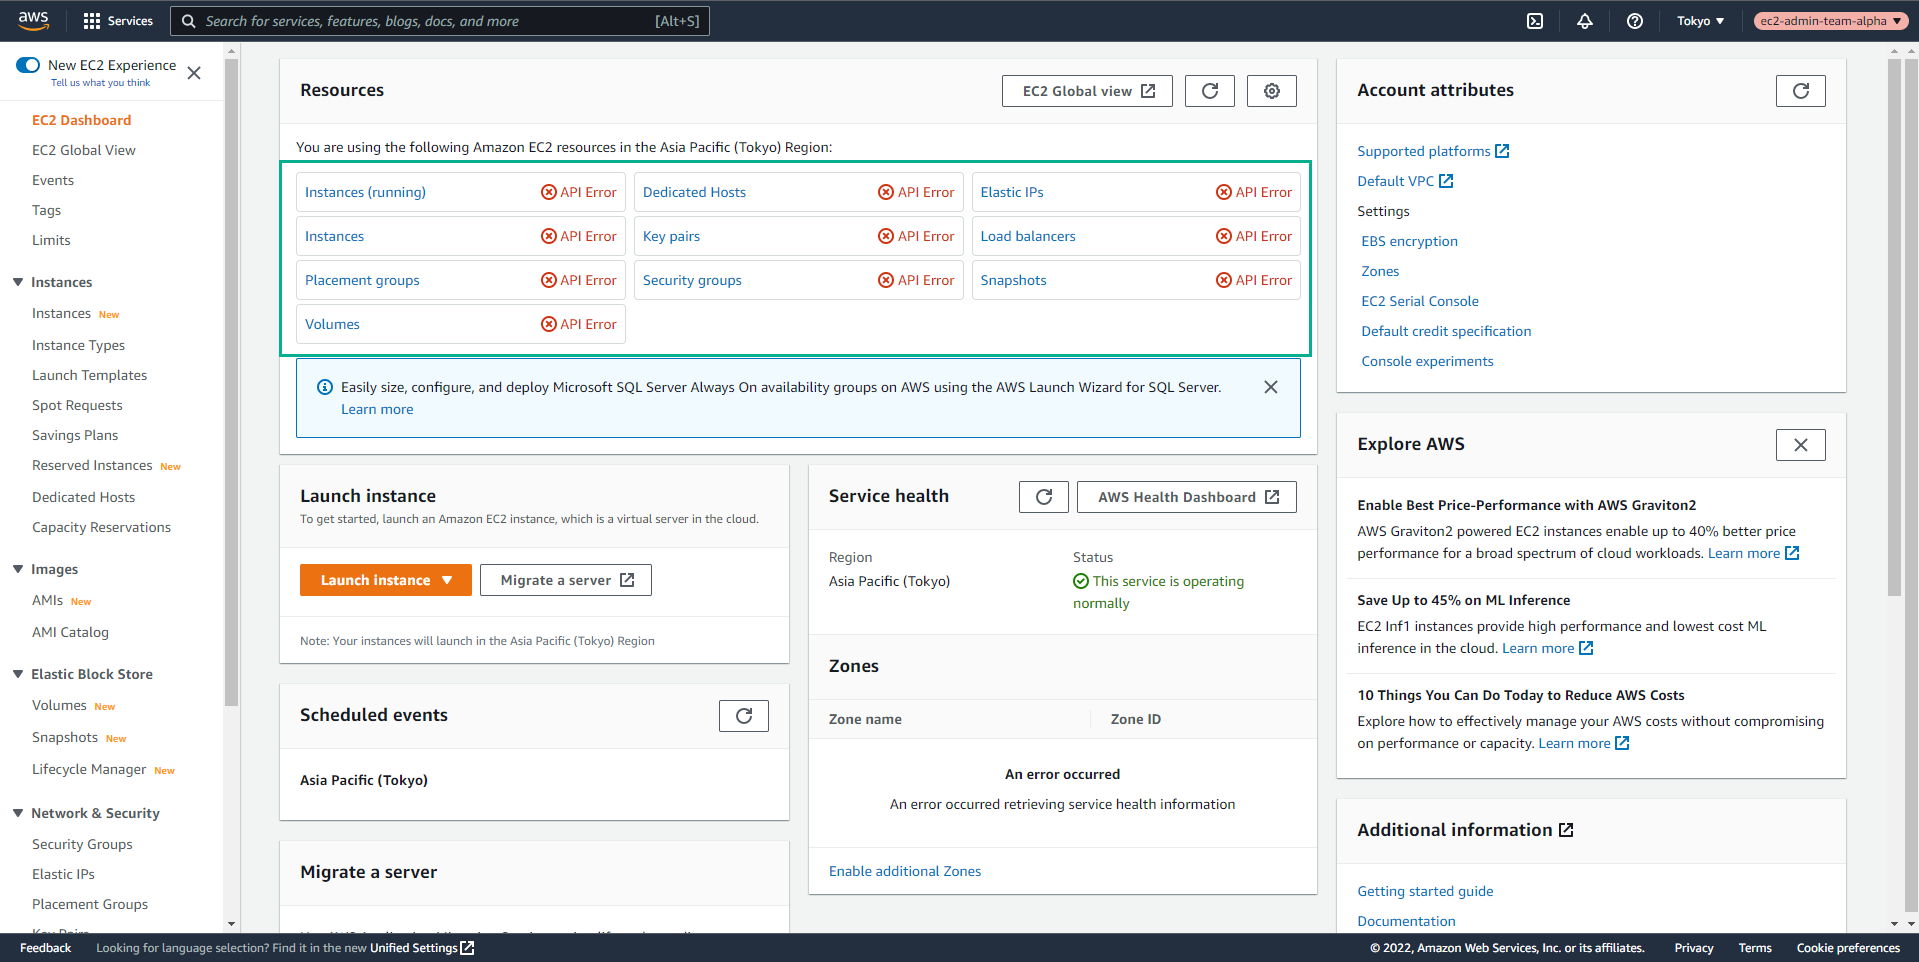Open EBS encryption setting

click(x=1409, y=241)
